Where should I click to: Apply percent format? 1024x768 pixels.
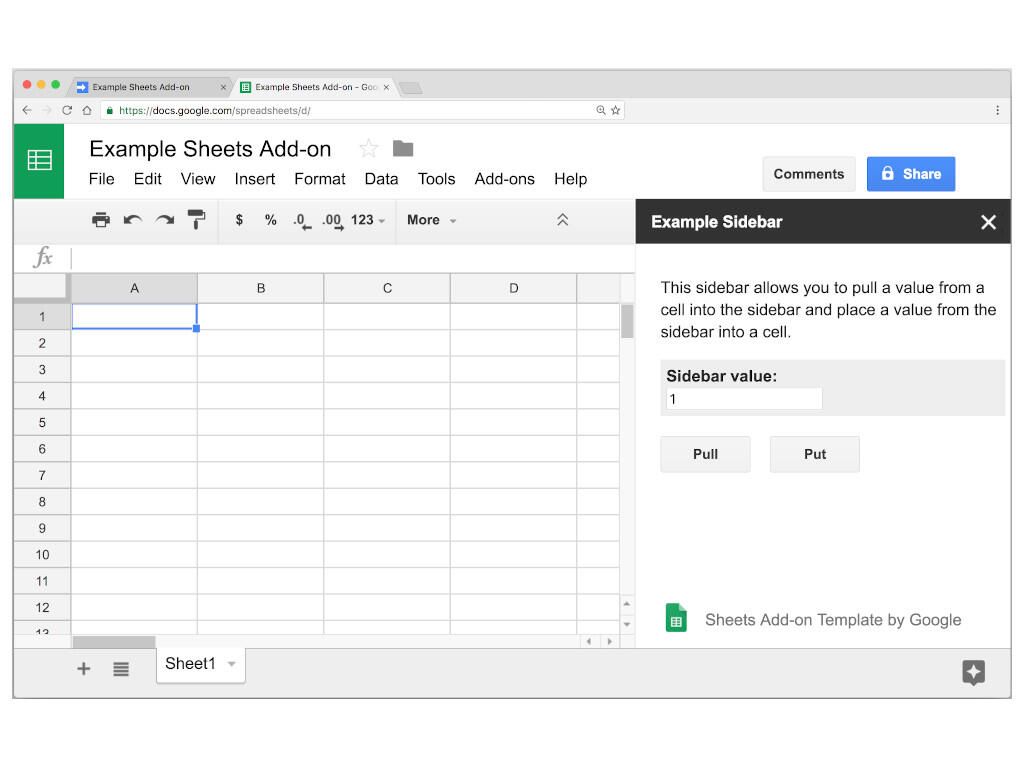coord(270,220)
